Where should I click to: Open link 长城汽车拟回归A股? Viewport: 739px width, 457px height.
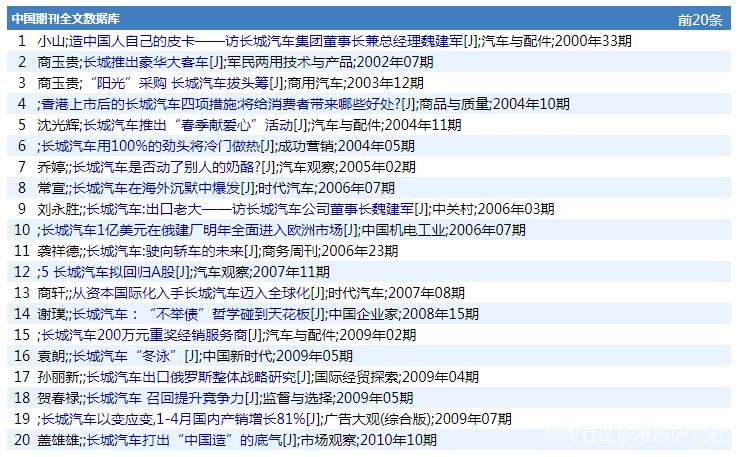108,272
